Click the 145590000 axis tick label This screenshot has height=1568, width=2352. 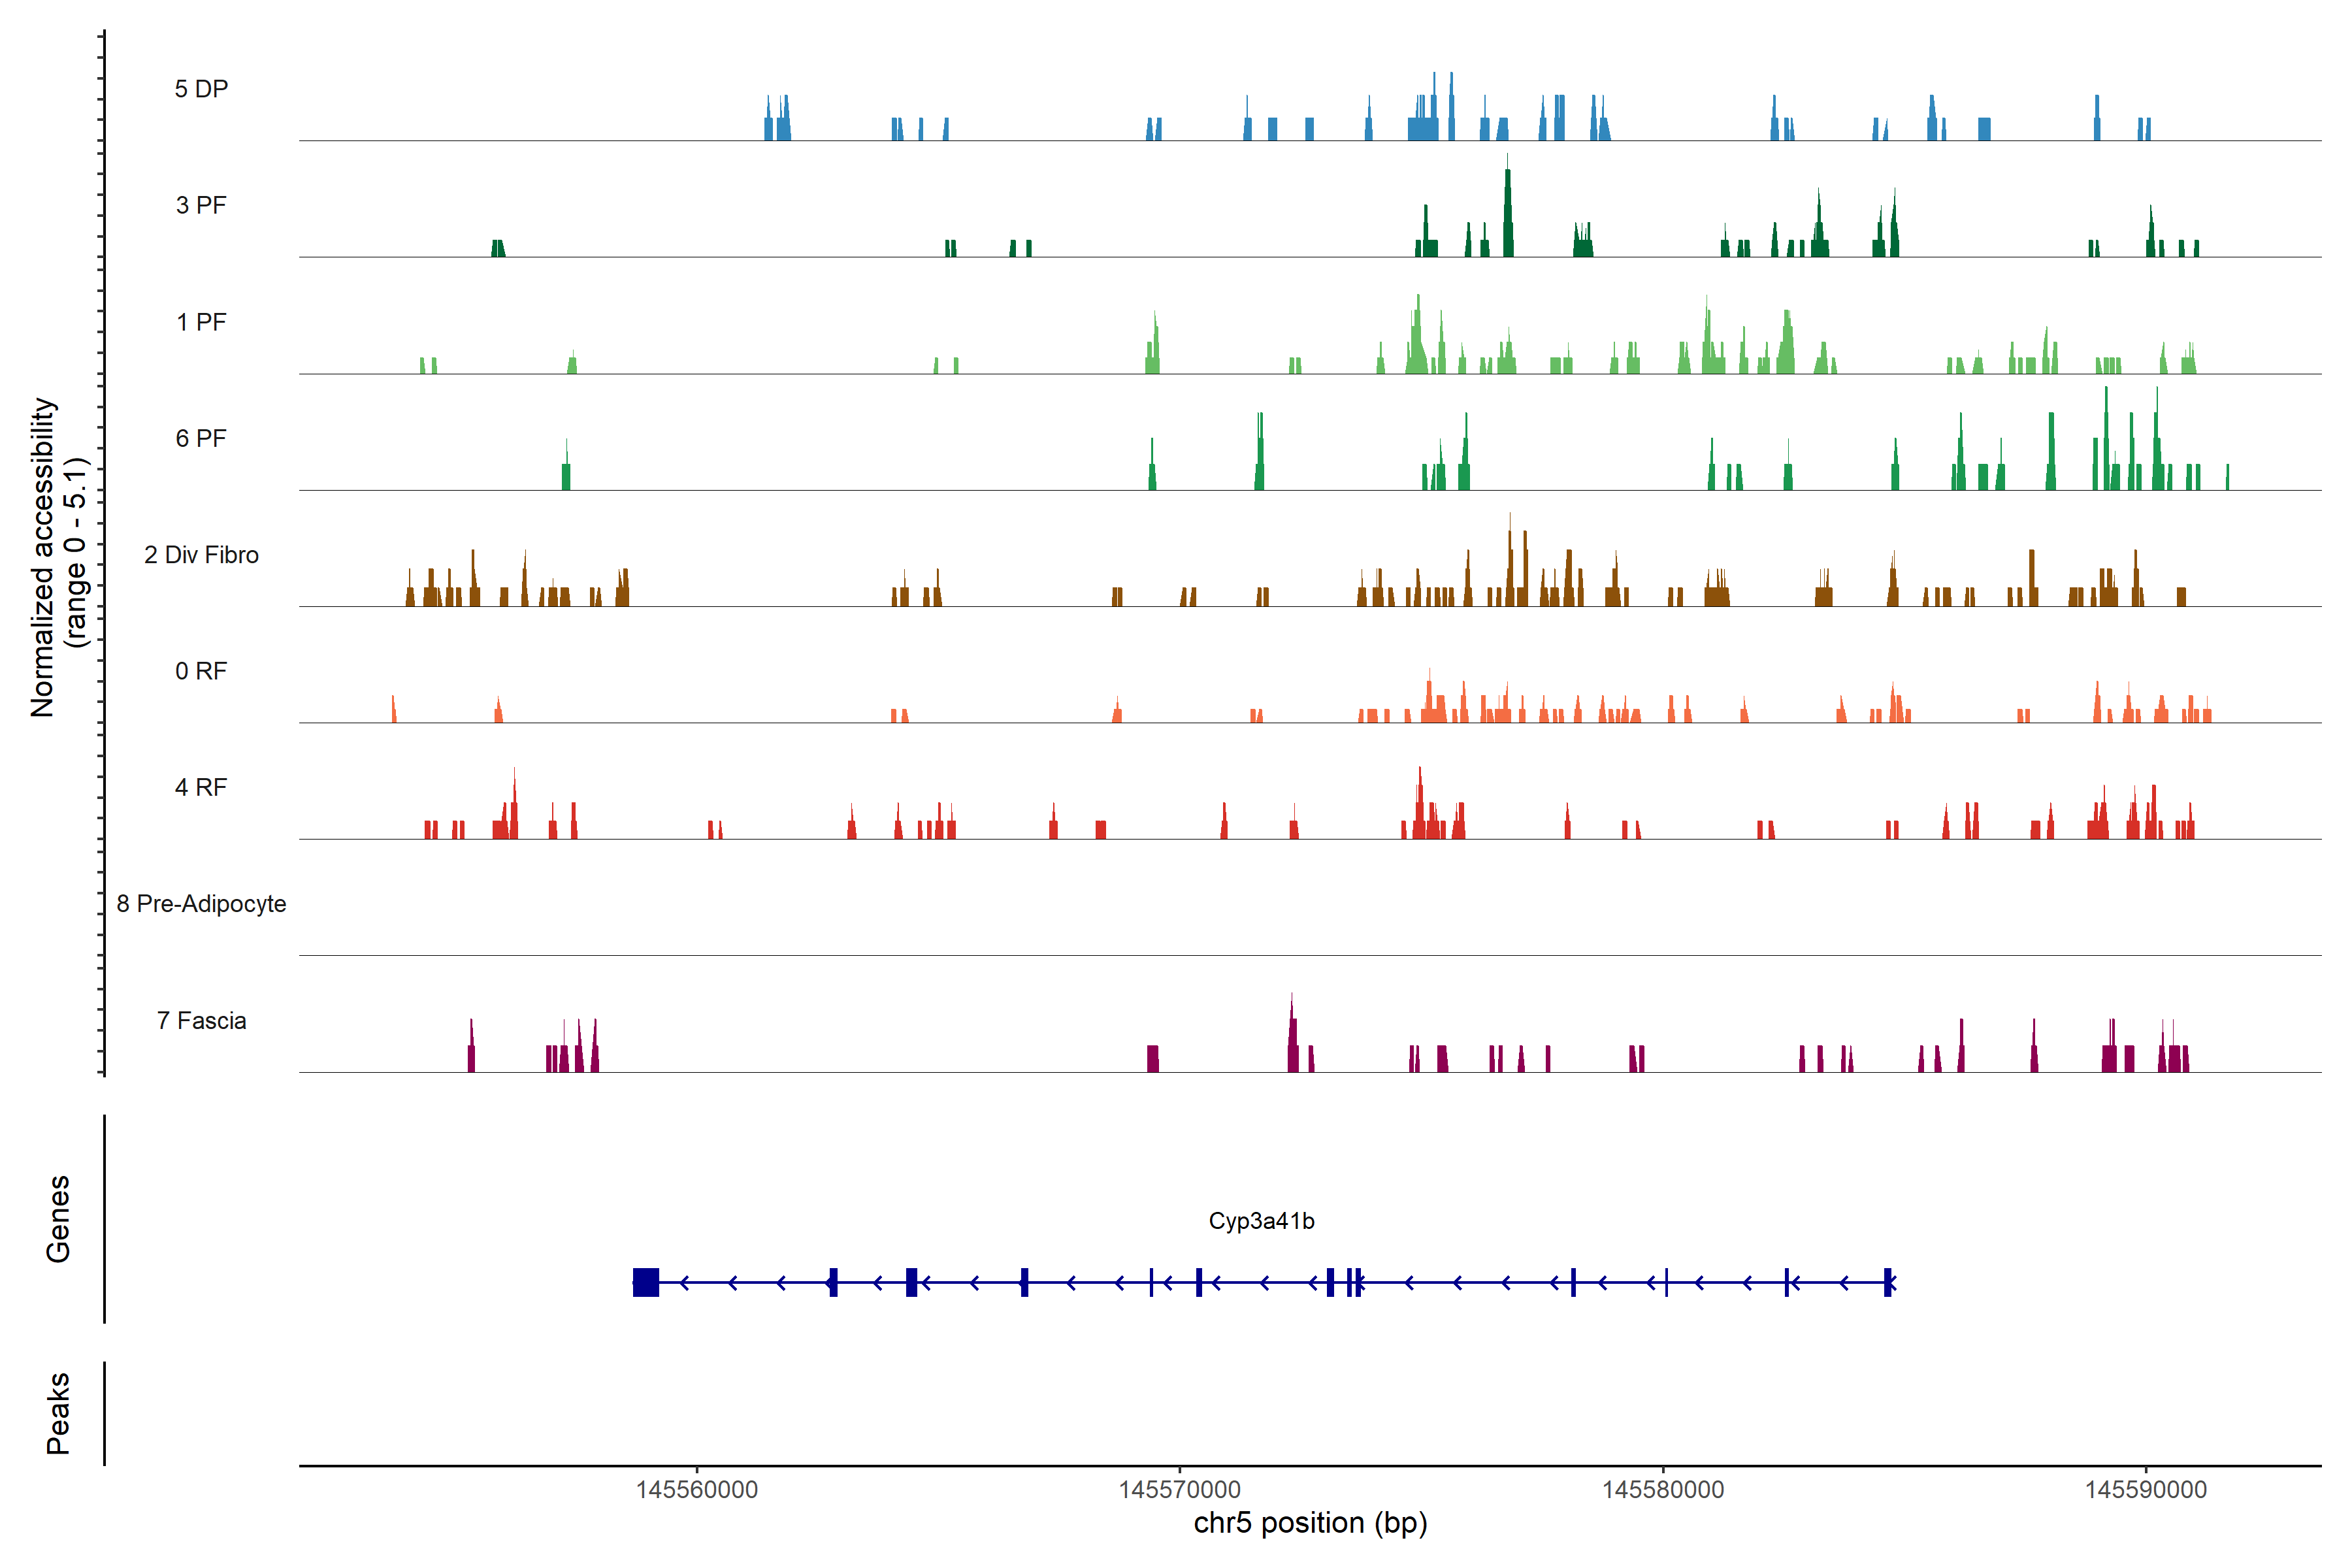click(2146, 1490)
